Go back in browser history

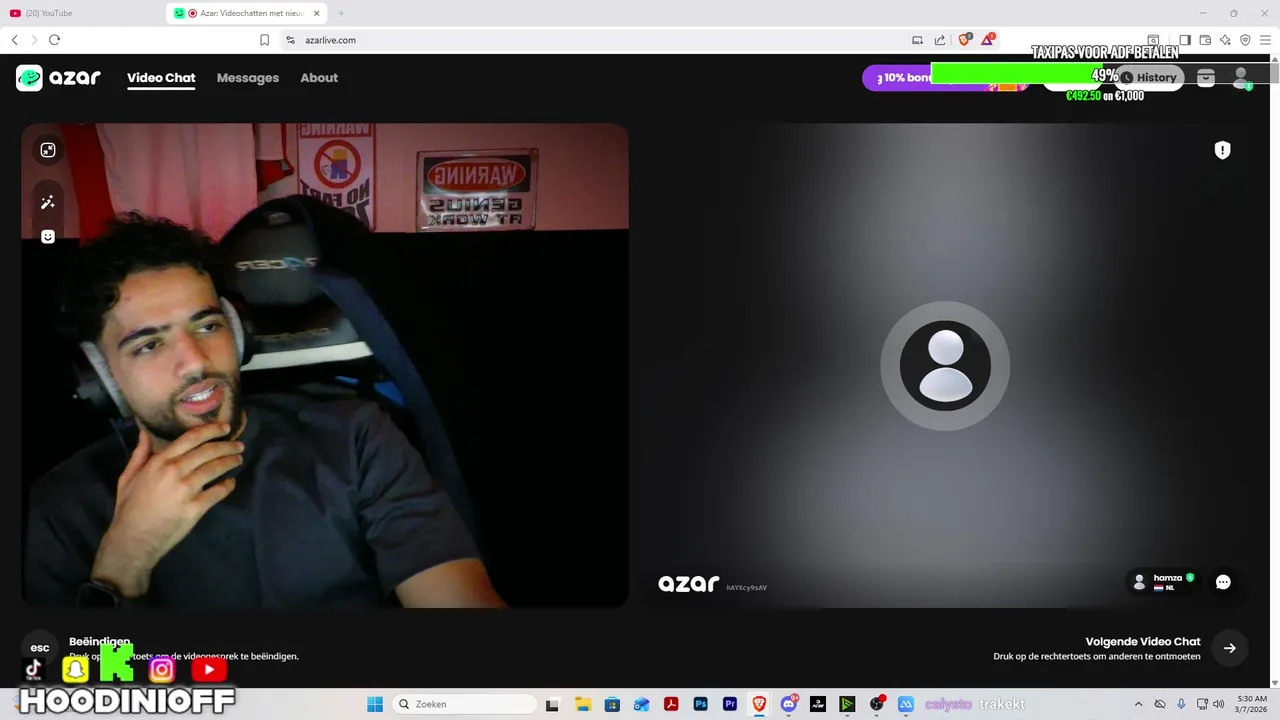(15, 40)
